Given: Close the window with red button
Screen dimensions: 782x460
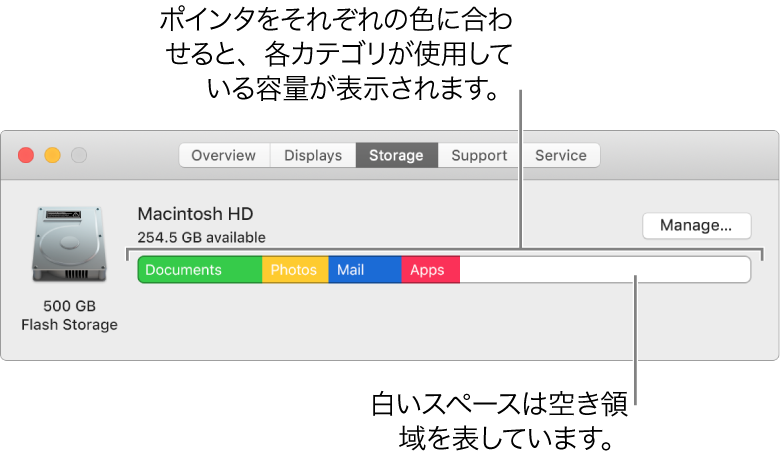Looking at the screenshot, I should click(x=26, y=155).
